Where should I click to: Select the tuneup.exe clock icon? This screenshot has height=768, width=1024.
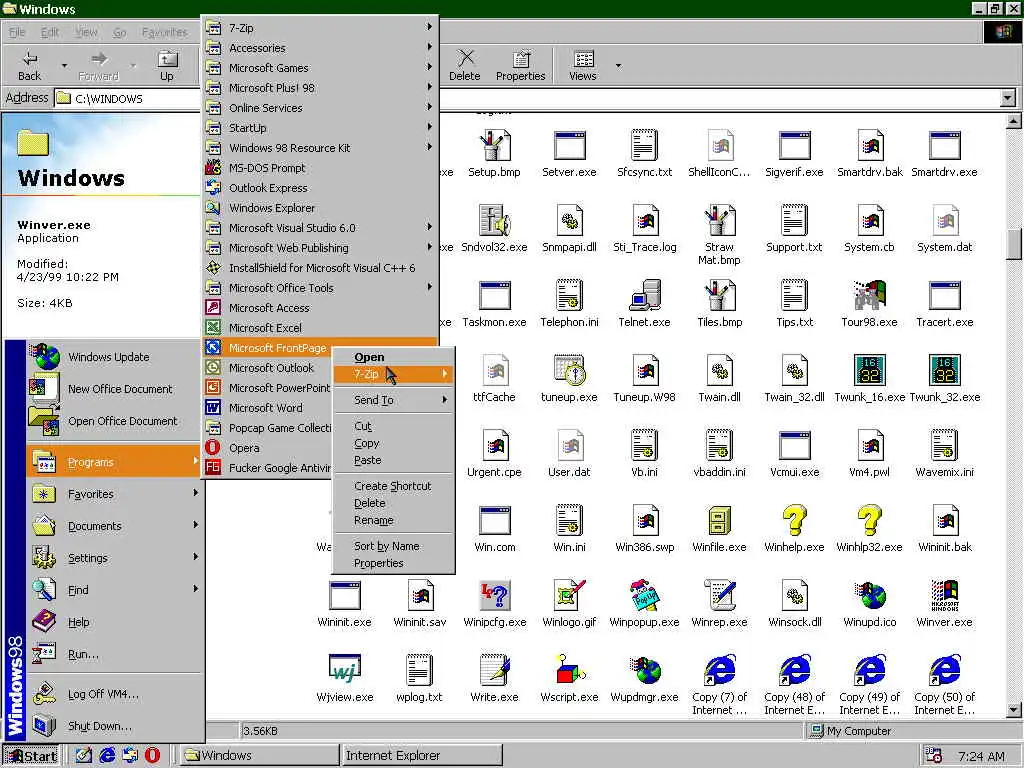[569, 370]
